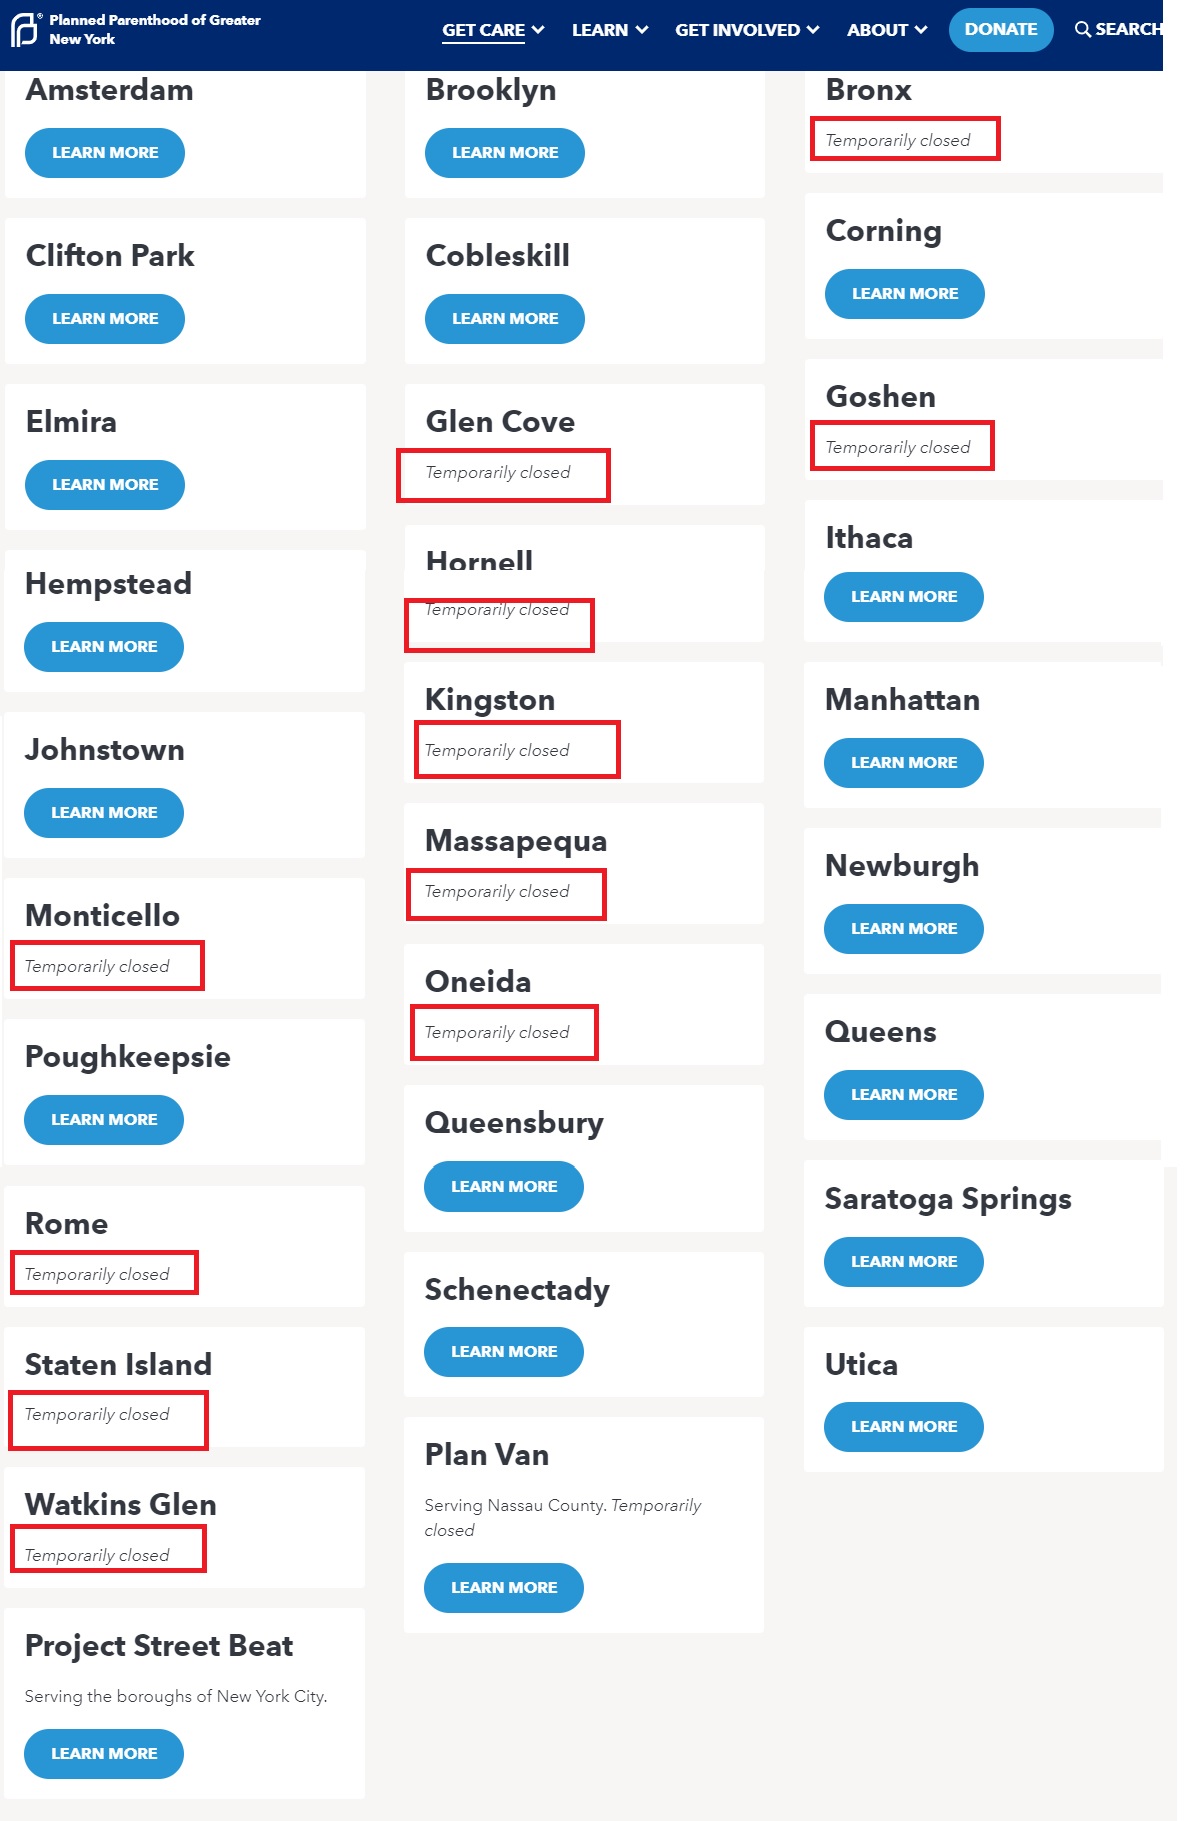
Task: Click the Planned Parenthood of Greater New York title
Action: [x=155, y=30]
